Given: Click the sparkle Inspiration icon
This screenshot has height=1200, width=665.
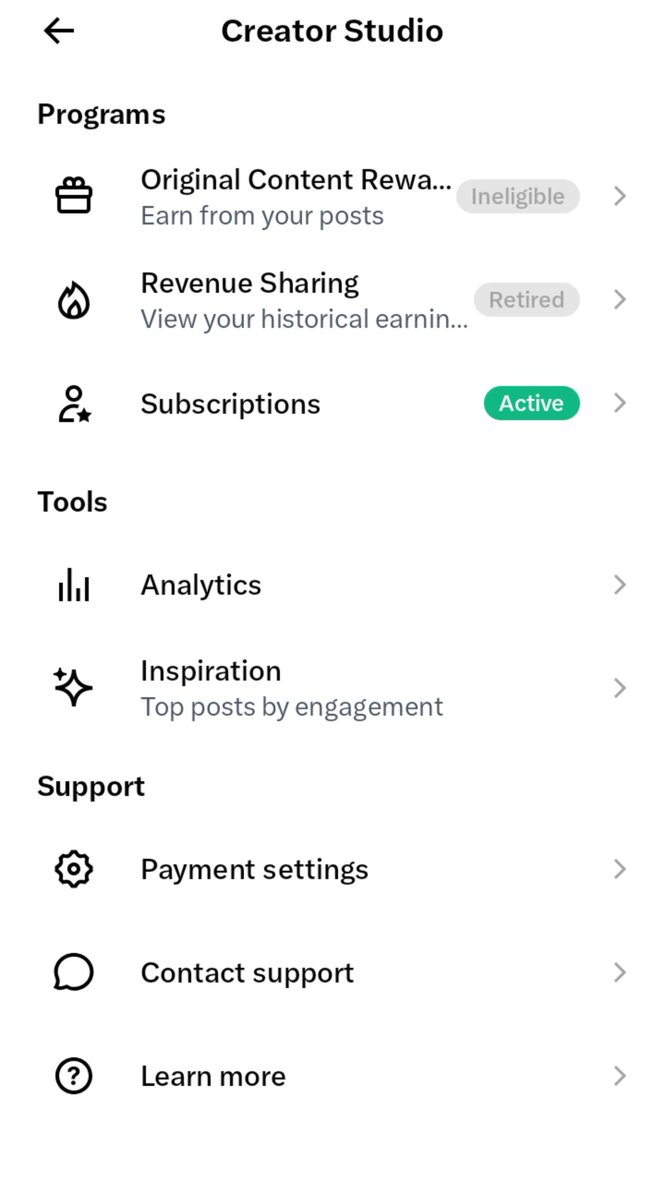Looking at the screenshot, I should tap(73, 688).
